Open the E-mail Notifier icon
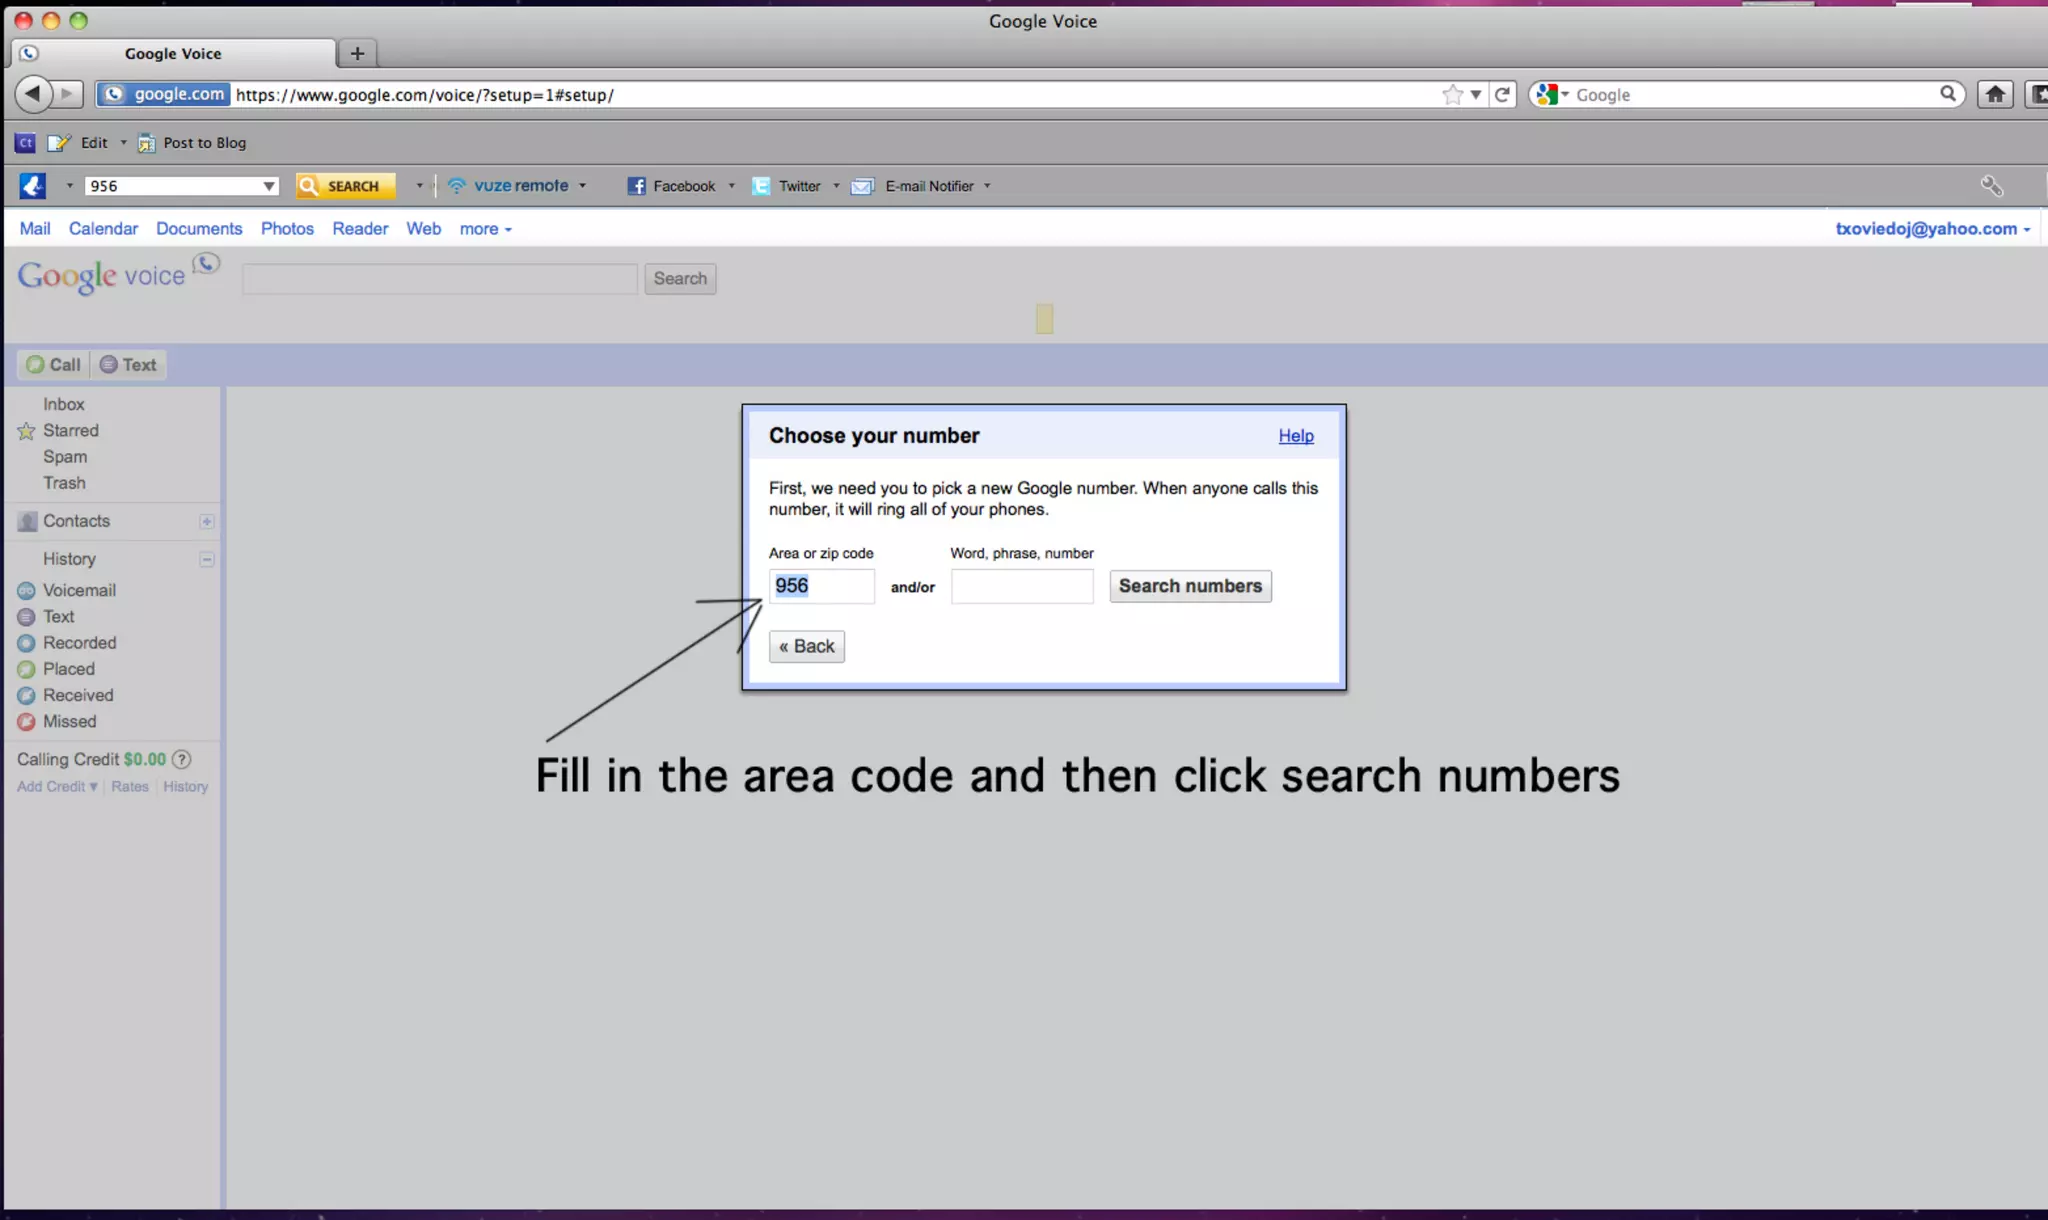Viewport: 2048px width, 1220px height. (862, 186)
